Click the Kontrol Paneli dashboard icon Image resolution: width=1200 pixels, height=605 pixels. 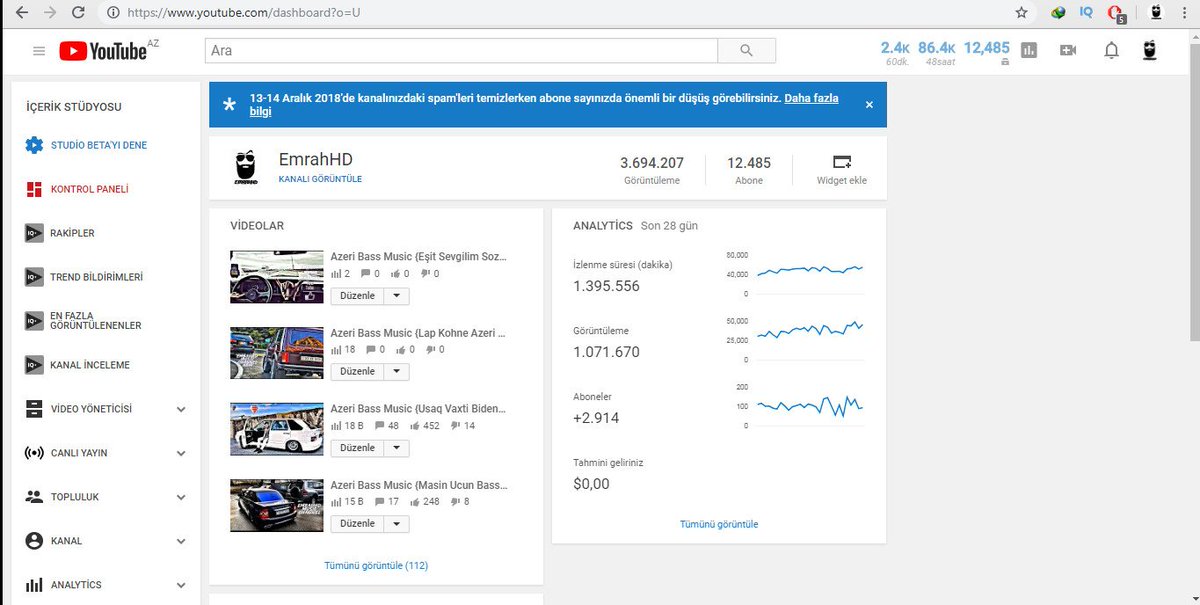(34, 189)
